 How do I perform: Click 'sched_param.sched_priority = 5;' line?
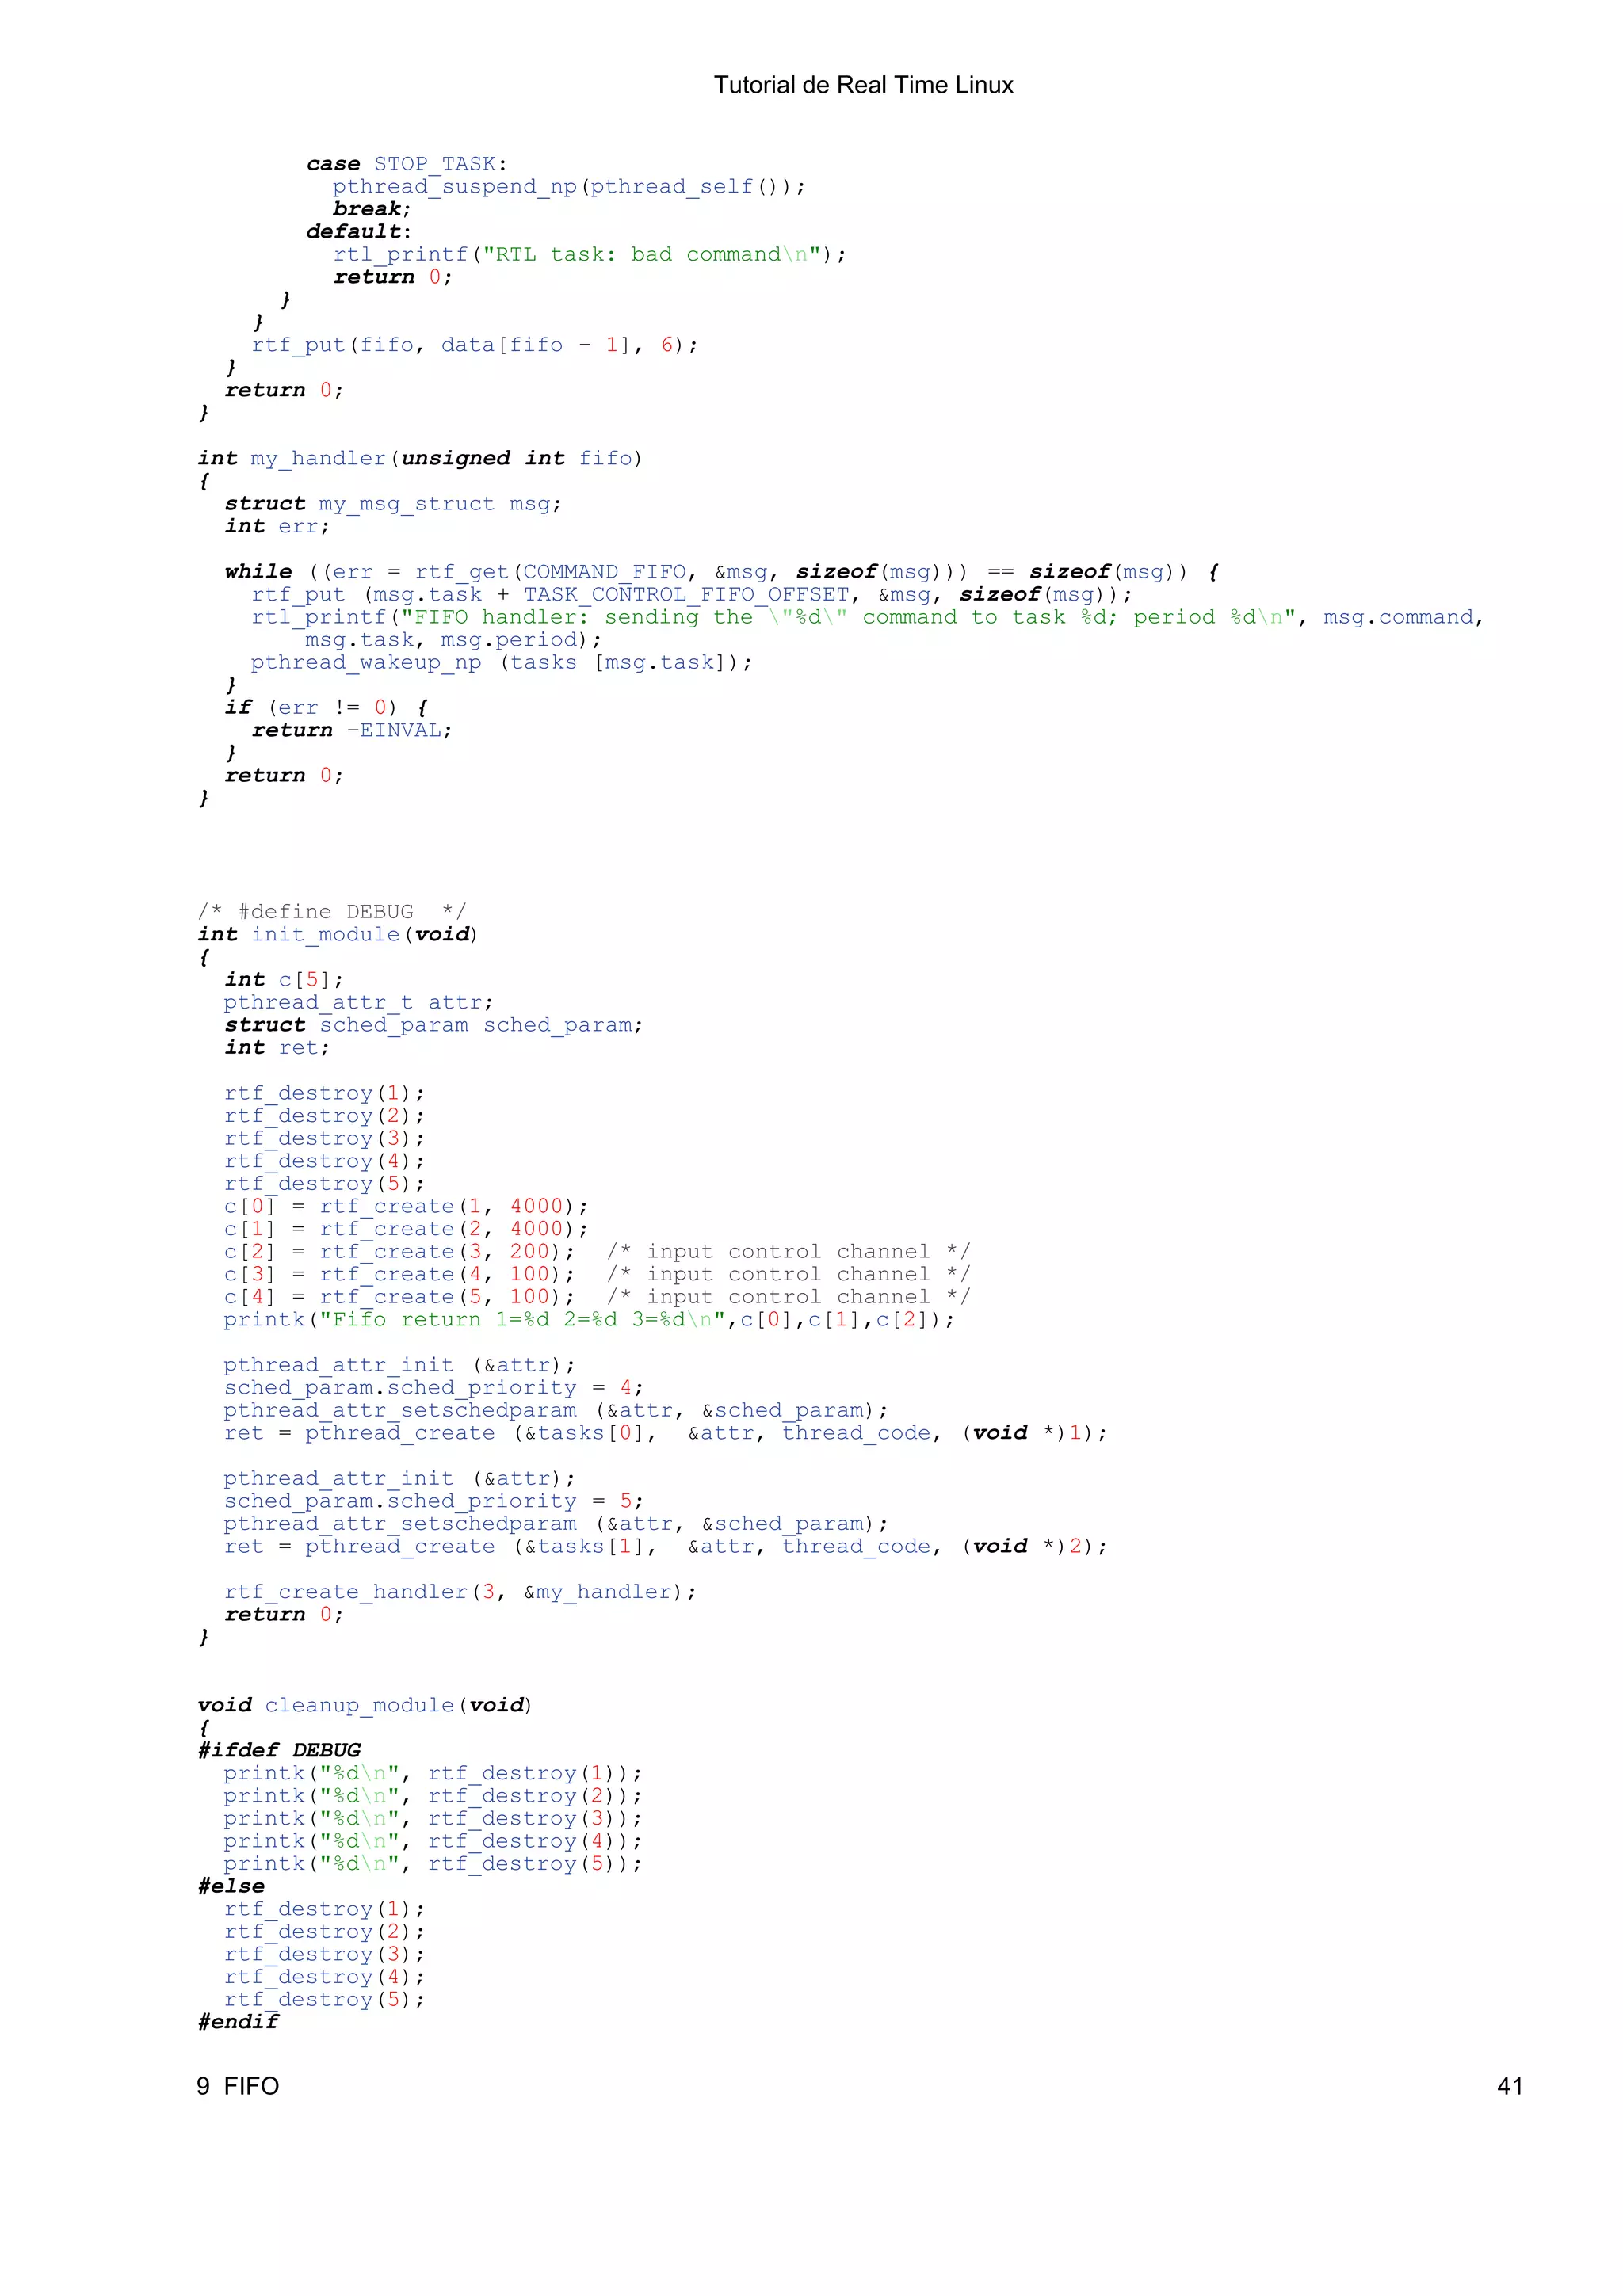tap(434, 1501)
